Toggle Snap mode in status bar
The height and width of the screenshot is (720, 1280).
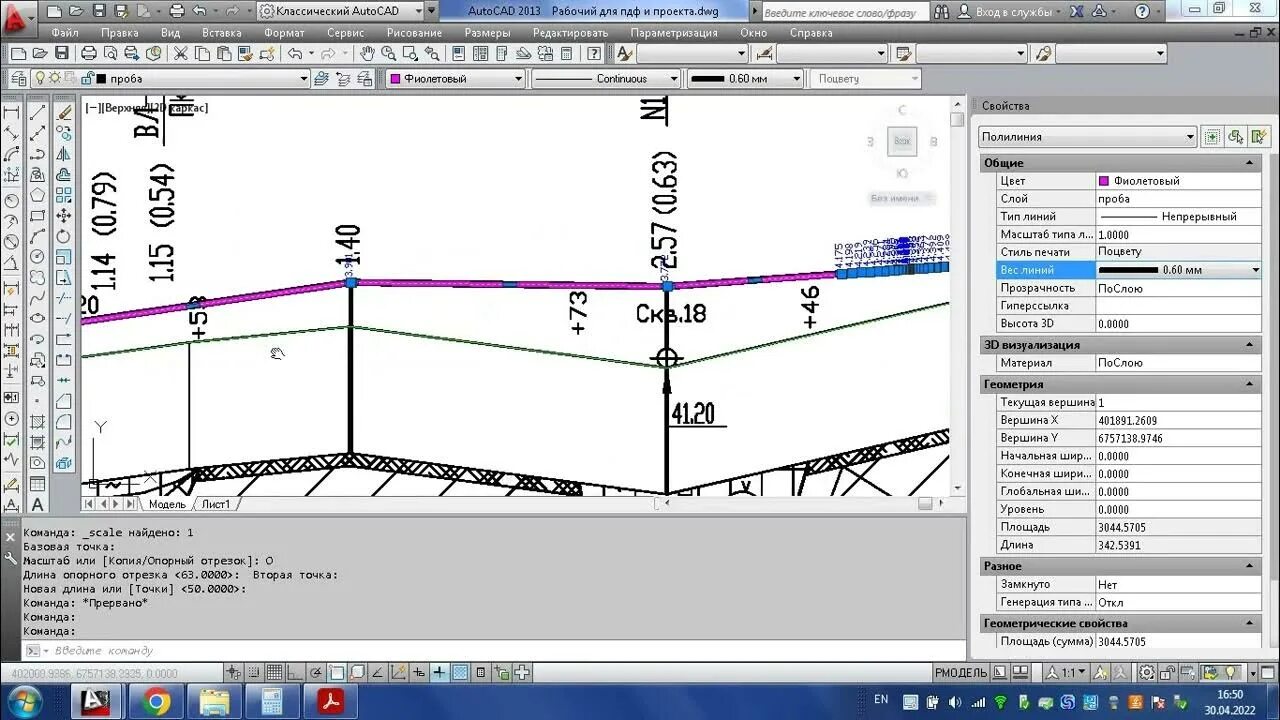(x=254, y=672)
